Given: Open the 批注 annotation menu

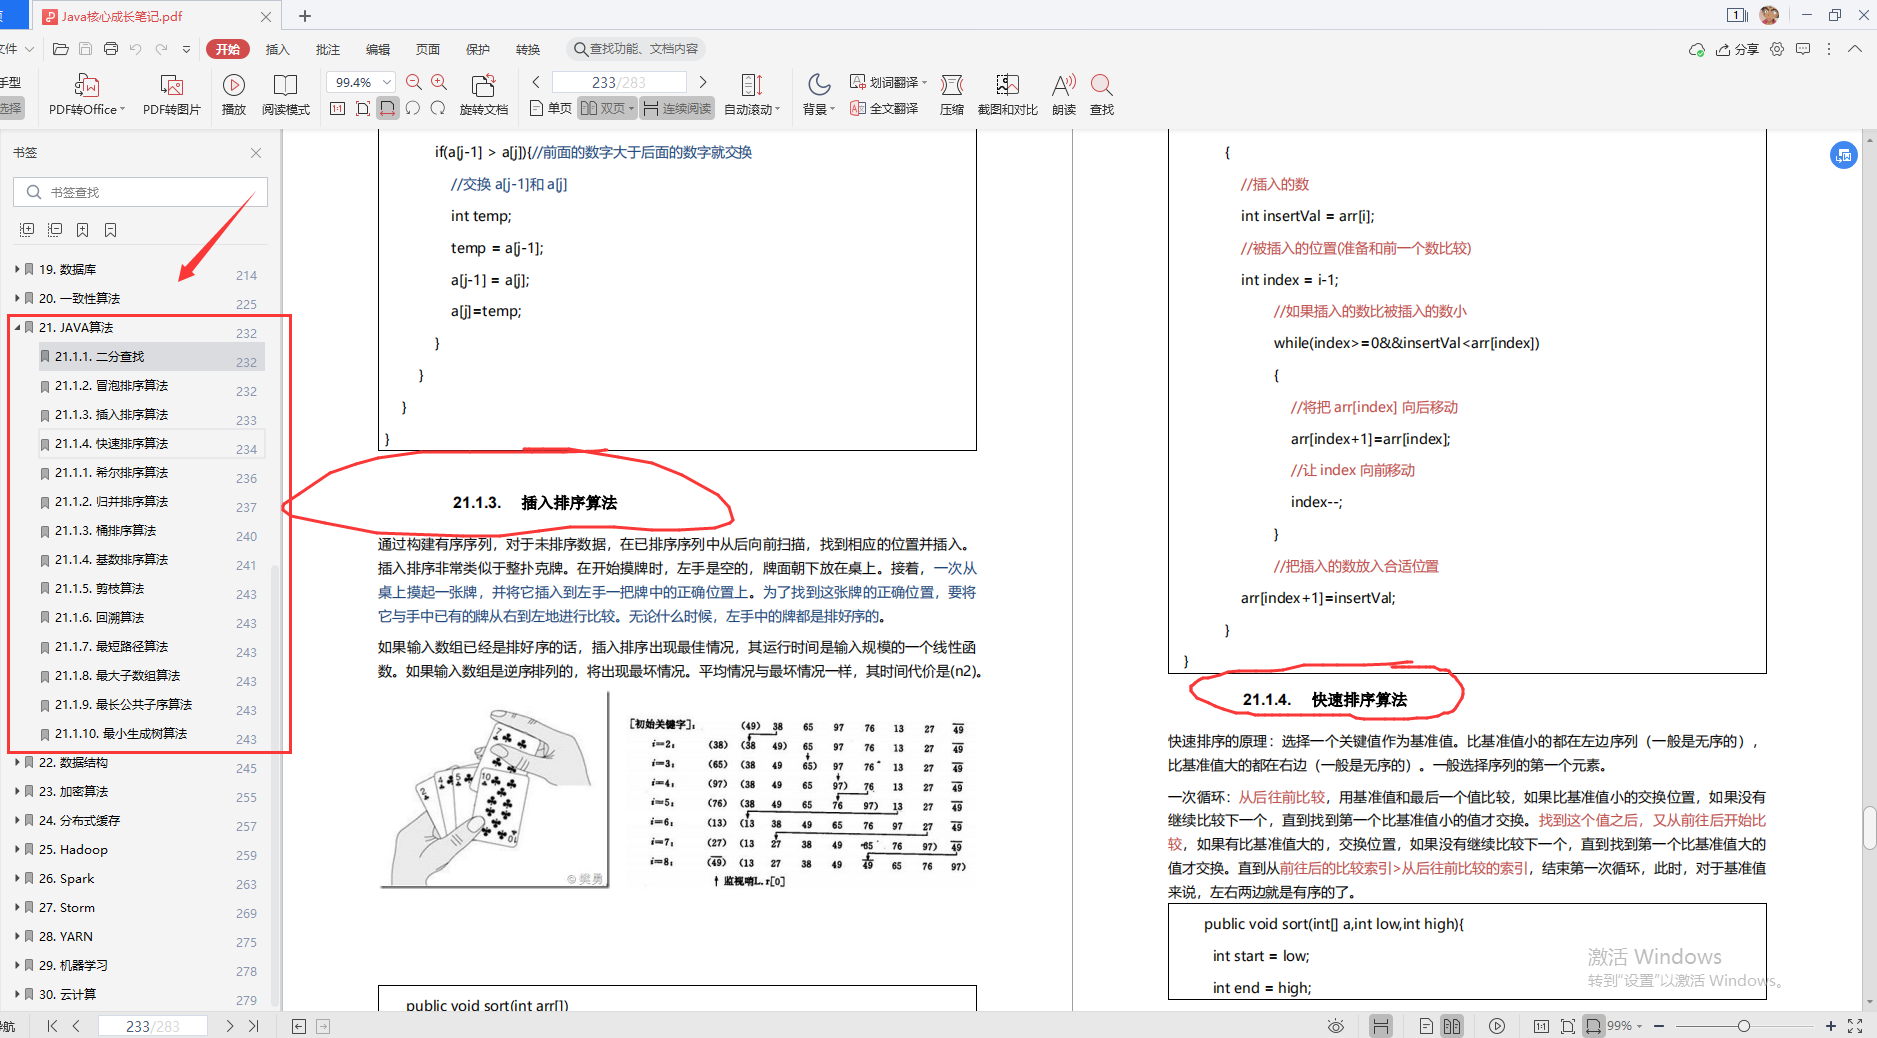Looking at the screenshot, I should click(327, 49).
